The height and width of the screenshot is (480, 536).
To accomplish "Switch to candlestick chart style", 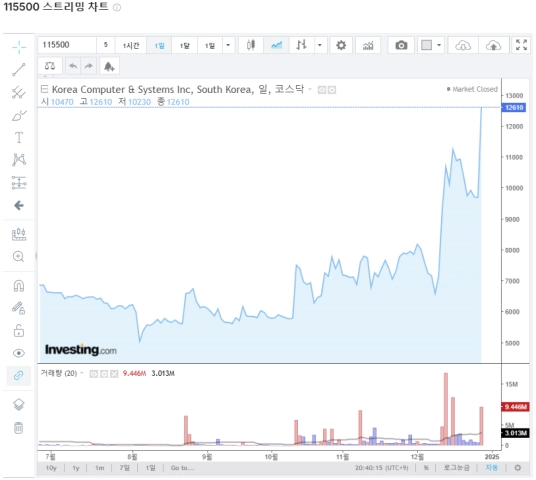I will pyautogui.click(x=251, y=45).
